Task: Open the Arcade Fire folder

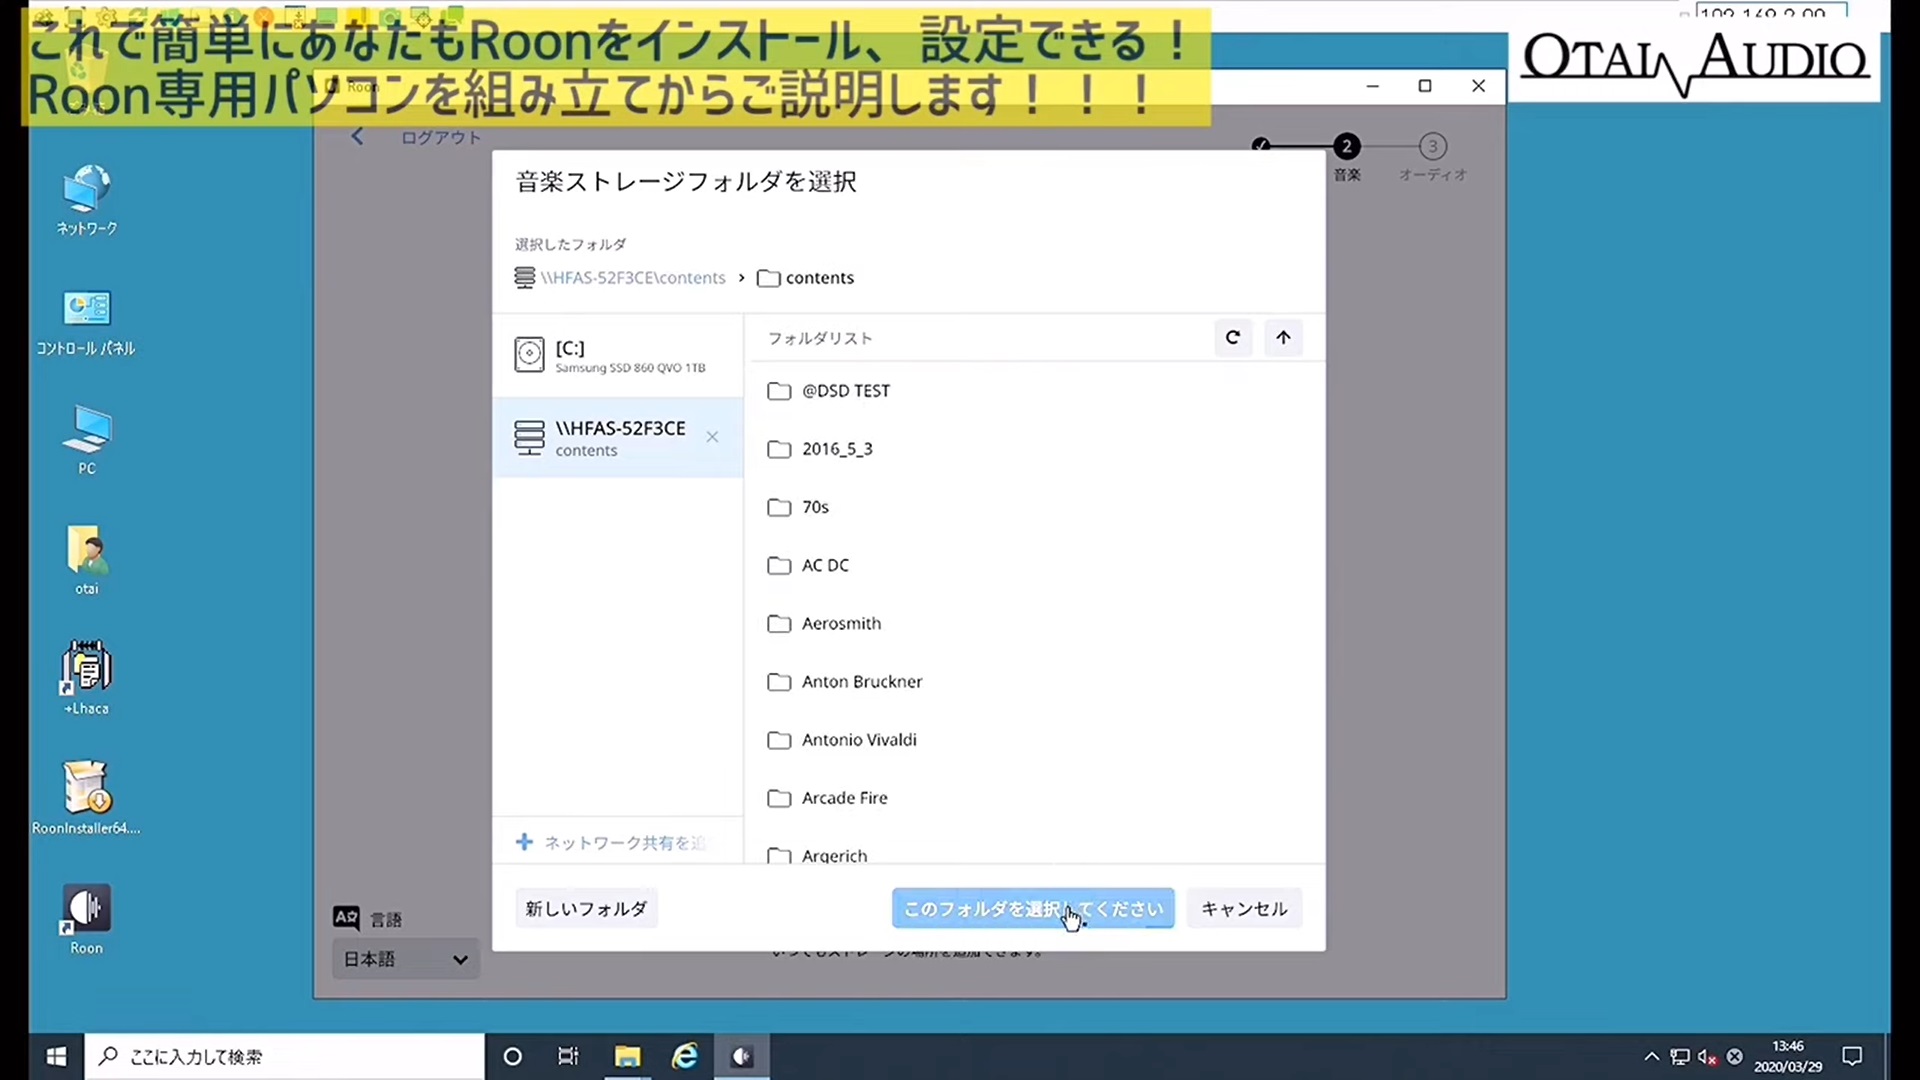Action: click(1035, 798)
